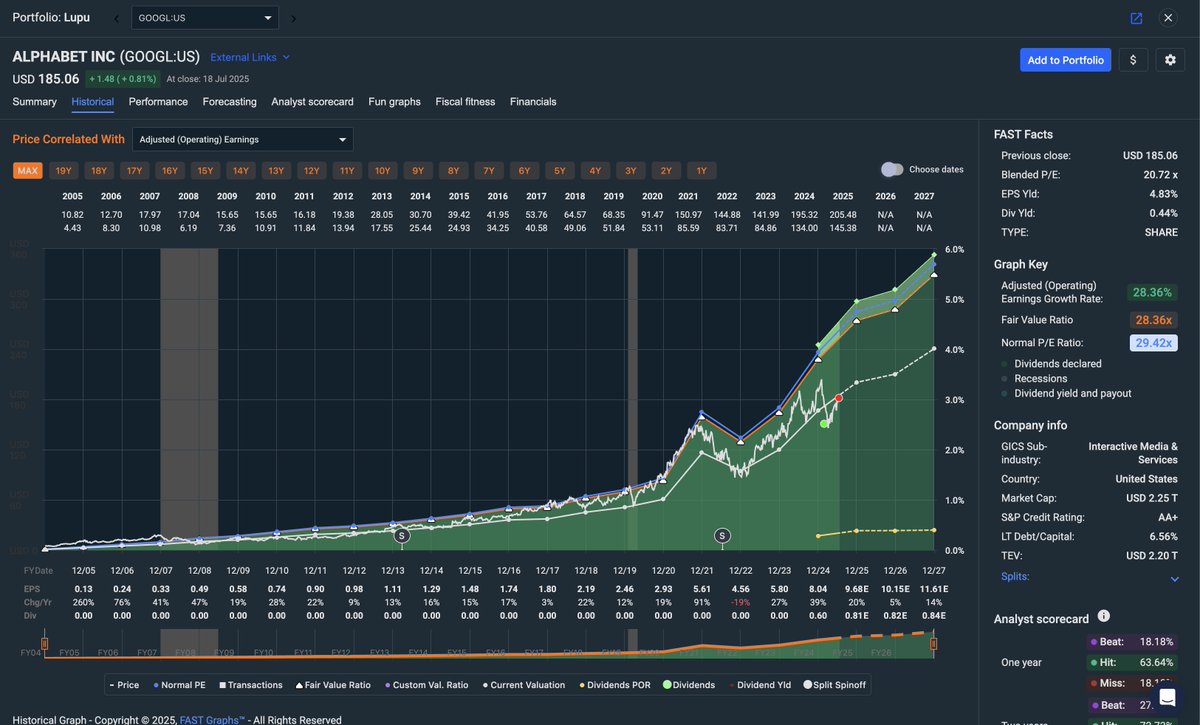Select the 10Y time range

(x=382, y=171)
